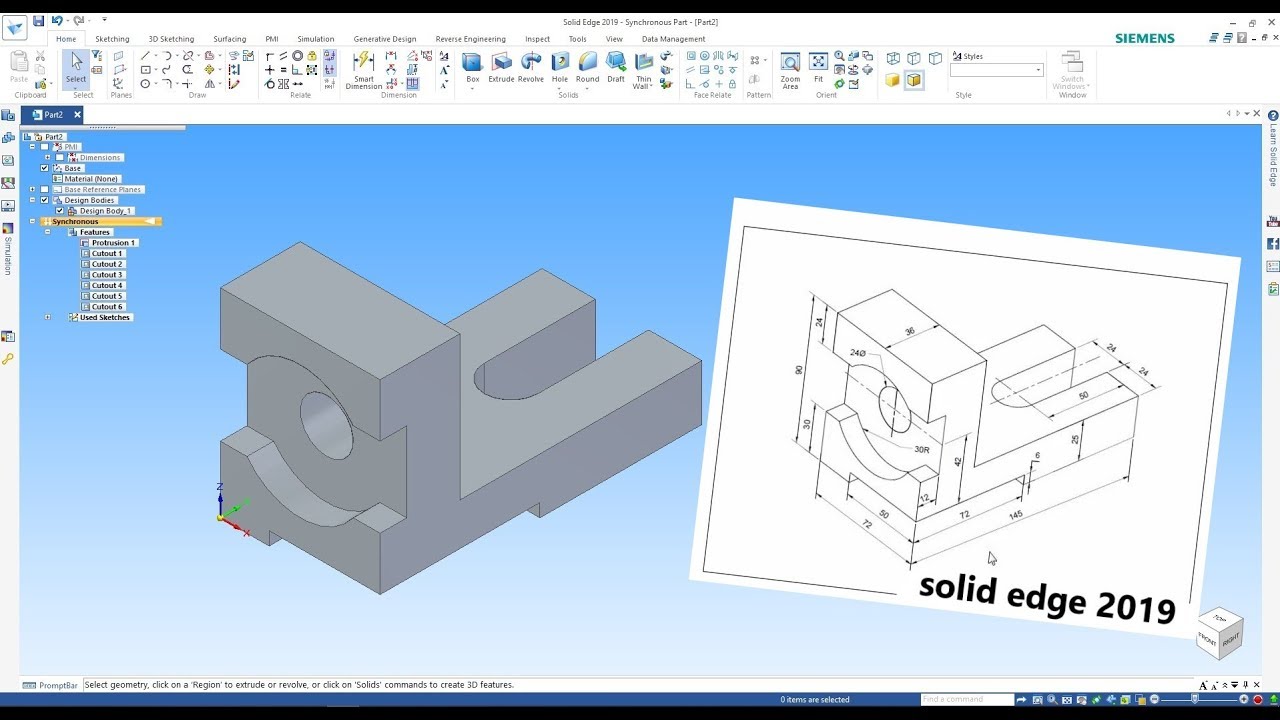Click the Zoom Area tool
Image resolution: width=1280 pixels, height=720 pixels.
[790, 70]
